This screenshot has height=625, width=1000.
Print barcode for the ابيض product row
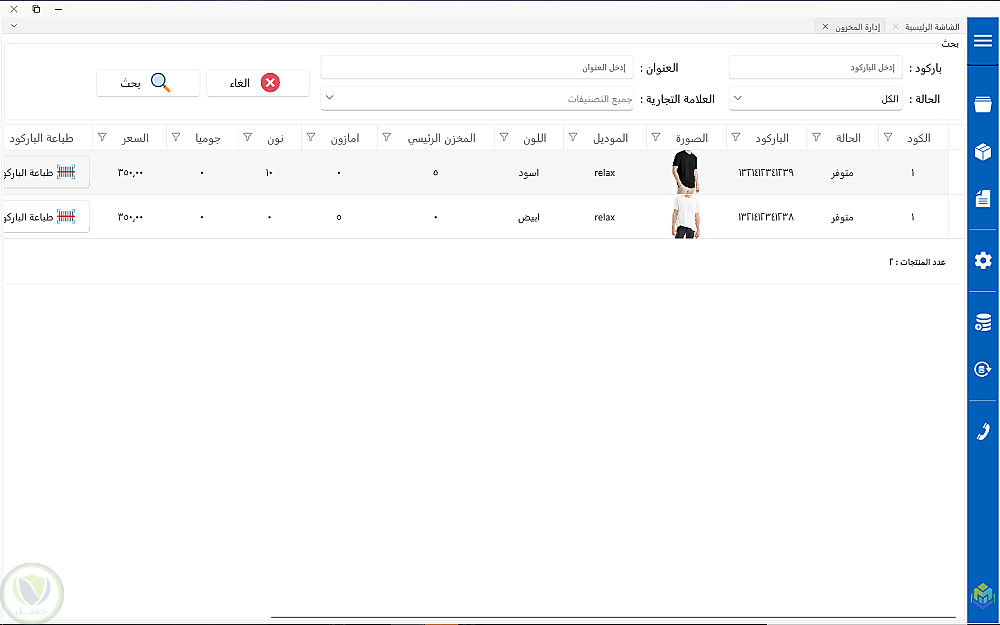click(x=46, y=217)
